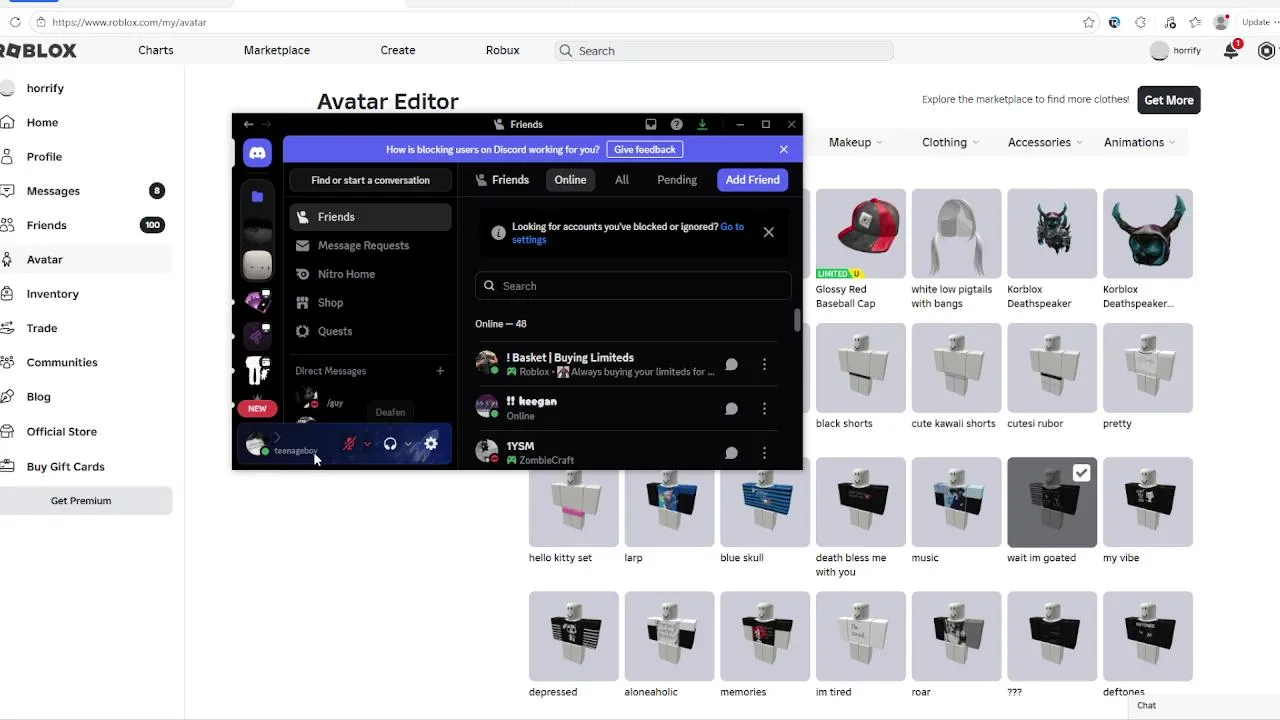The width and height of the screenshot is (1280, 720).
Task: Open Message Requests in Discord sidebar
Action: (370, 245)
